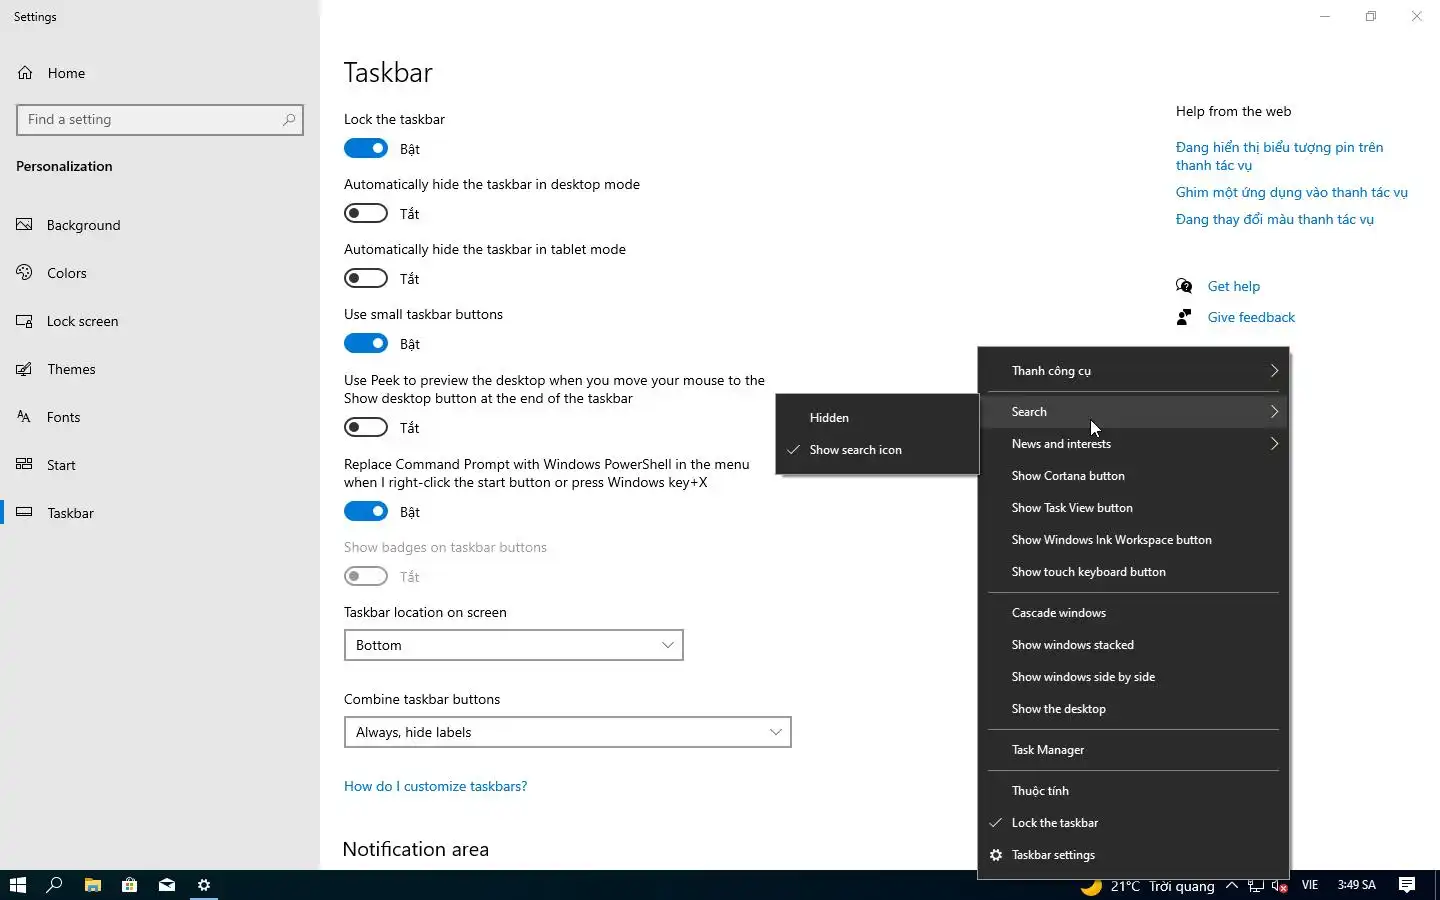
Task: Click the Give feedback person icon
Action: (1185, 317)
